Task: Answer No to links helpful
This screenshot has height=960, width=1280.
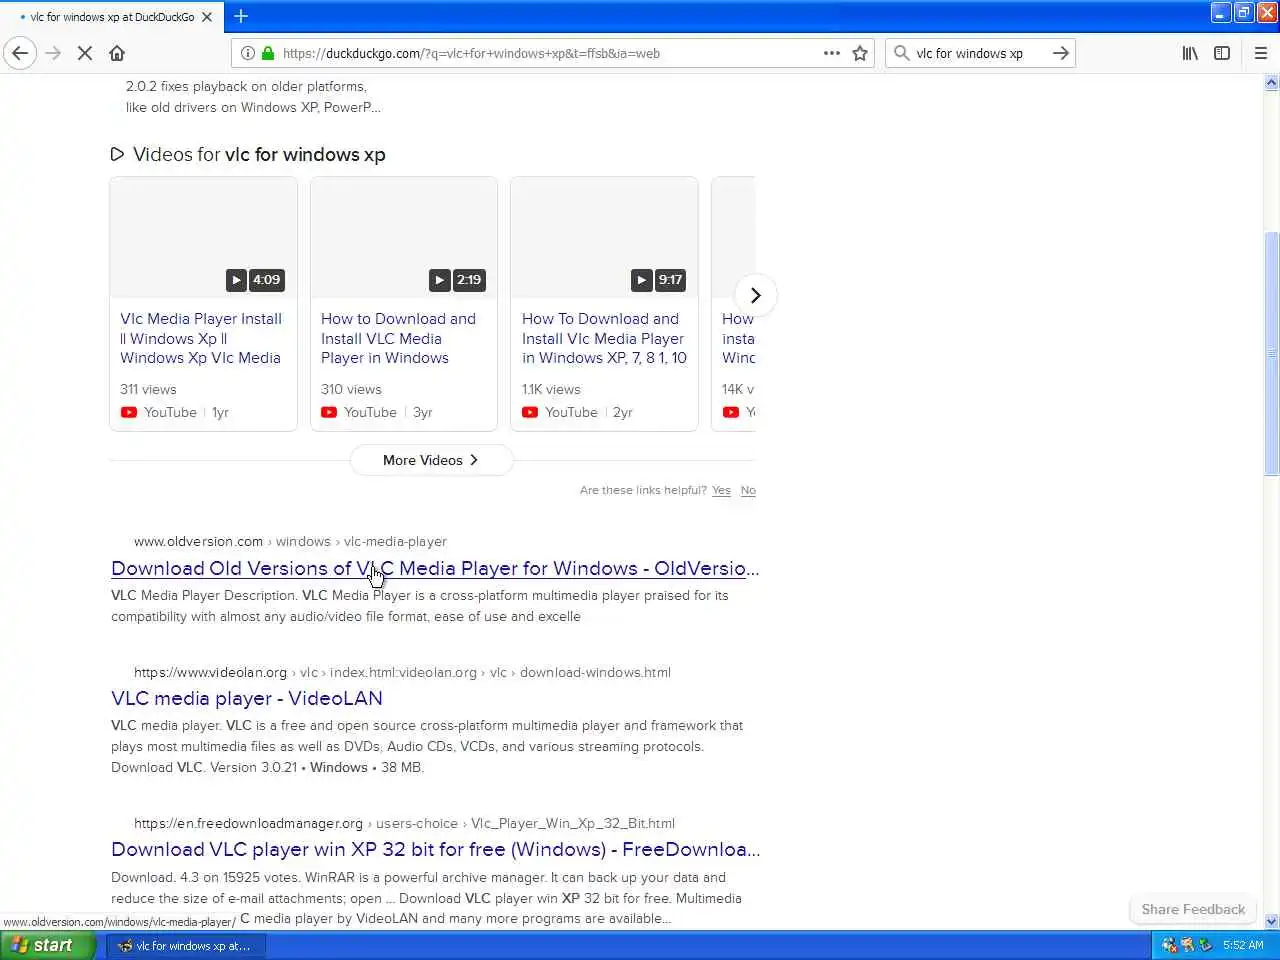Action: [x=748, y=490]
